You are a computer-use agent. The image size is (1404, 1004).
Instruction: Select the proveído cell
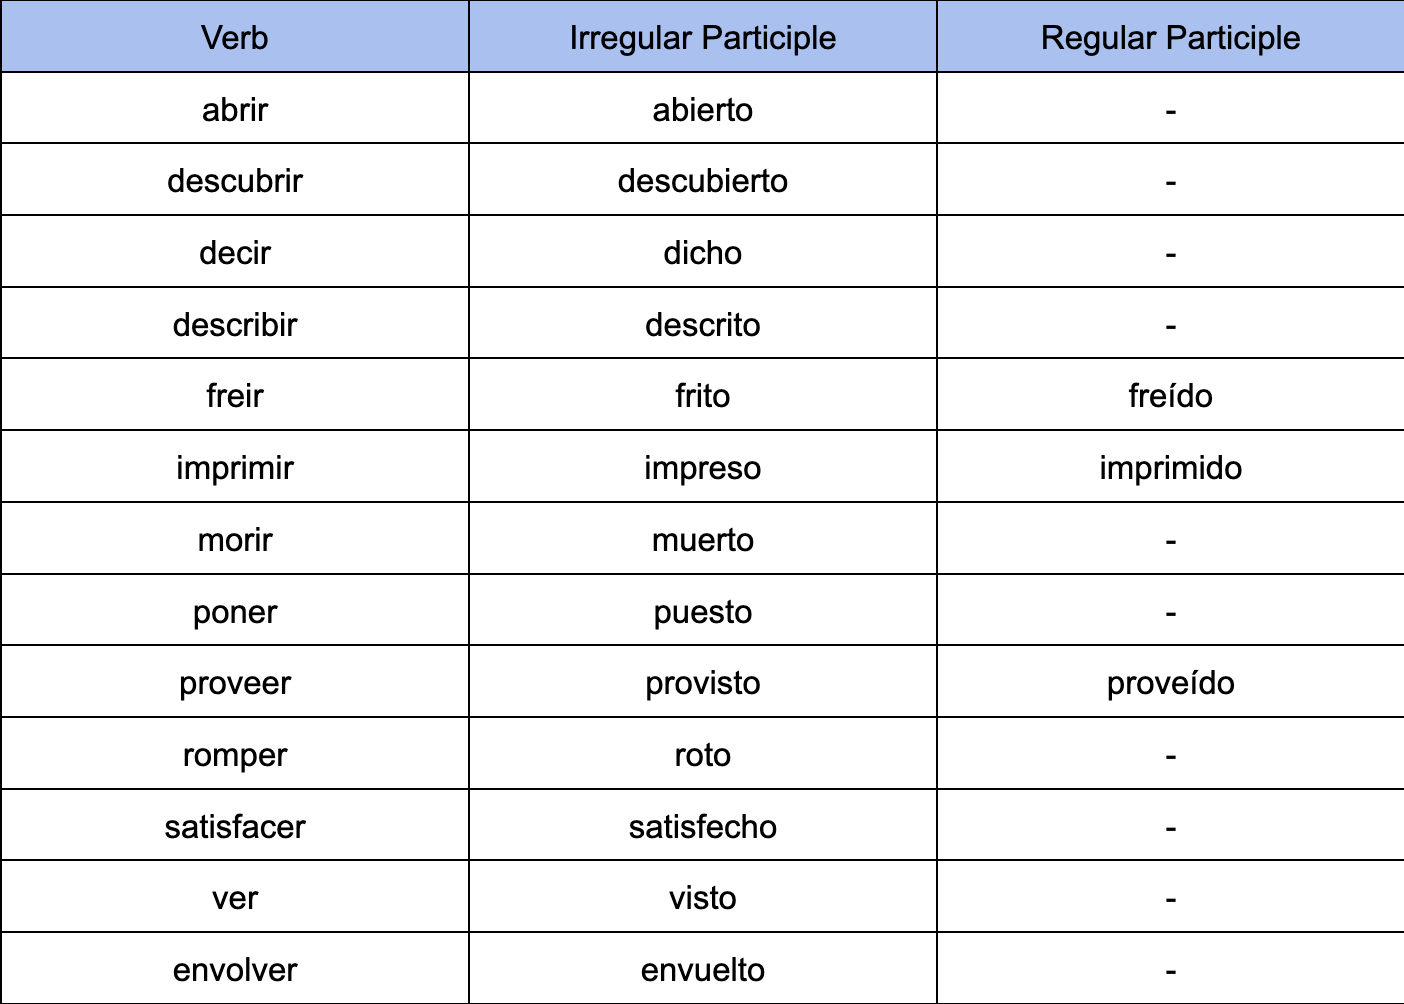pyautogui.click(x=1170, y=683)
